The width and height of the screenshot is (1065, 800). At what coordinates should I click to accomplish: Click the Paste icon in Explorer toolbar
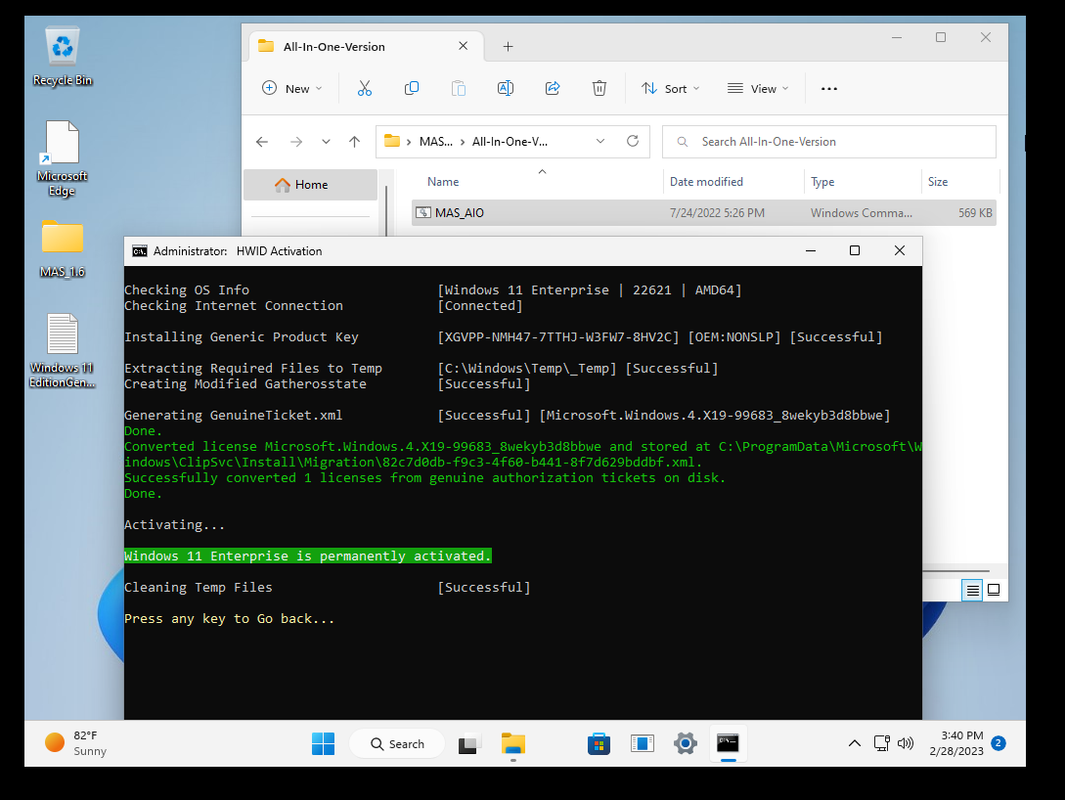click(x=458, y=88)
